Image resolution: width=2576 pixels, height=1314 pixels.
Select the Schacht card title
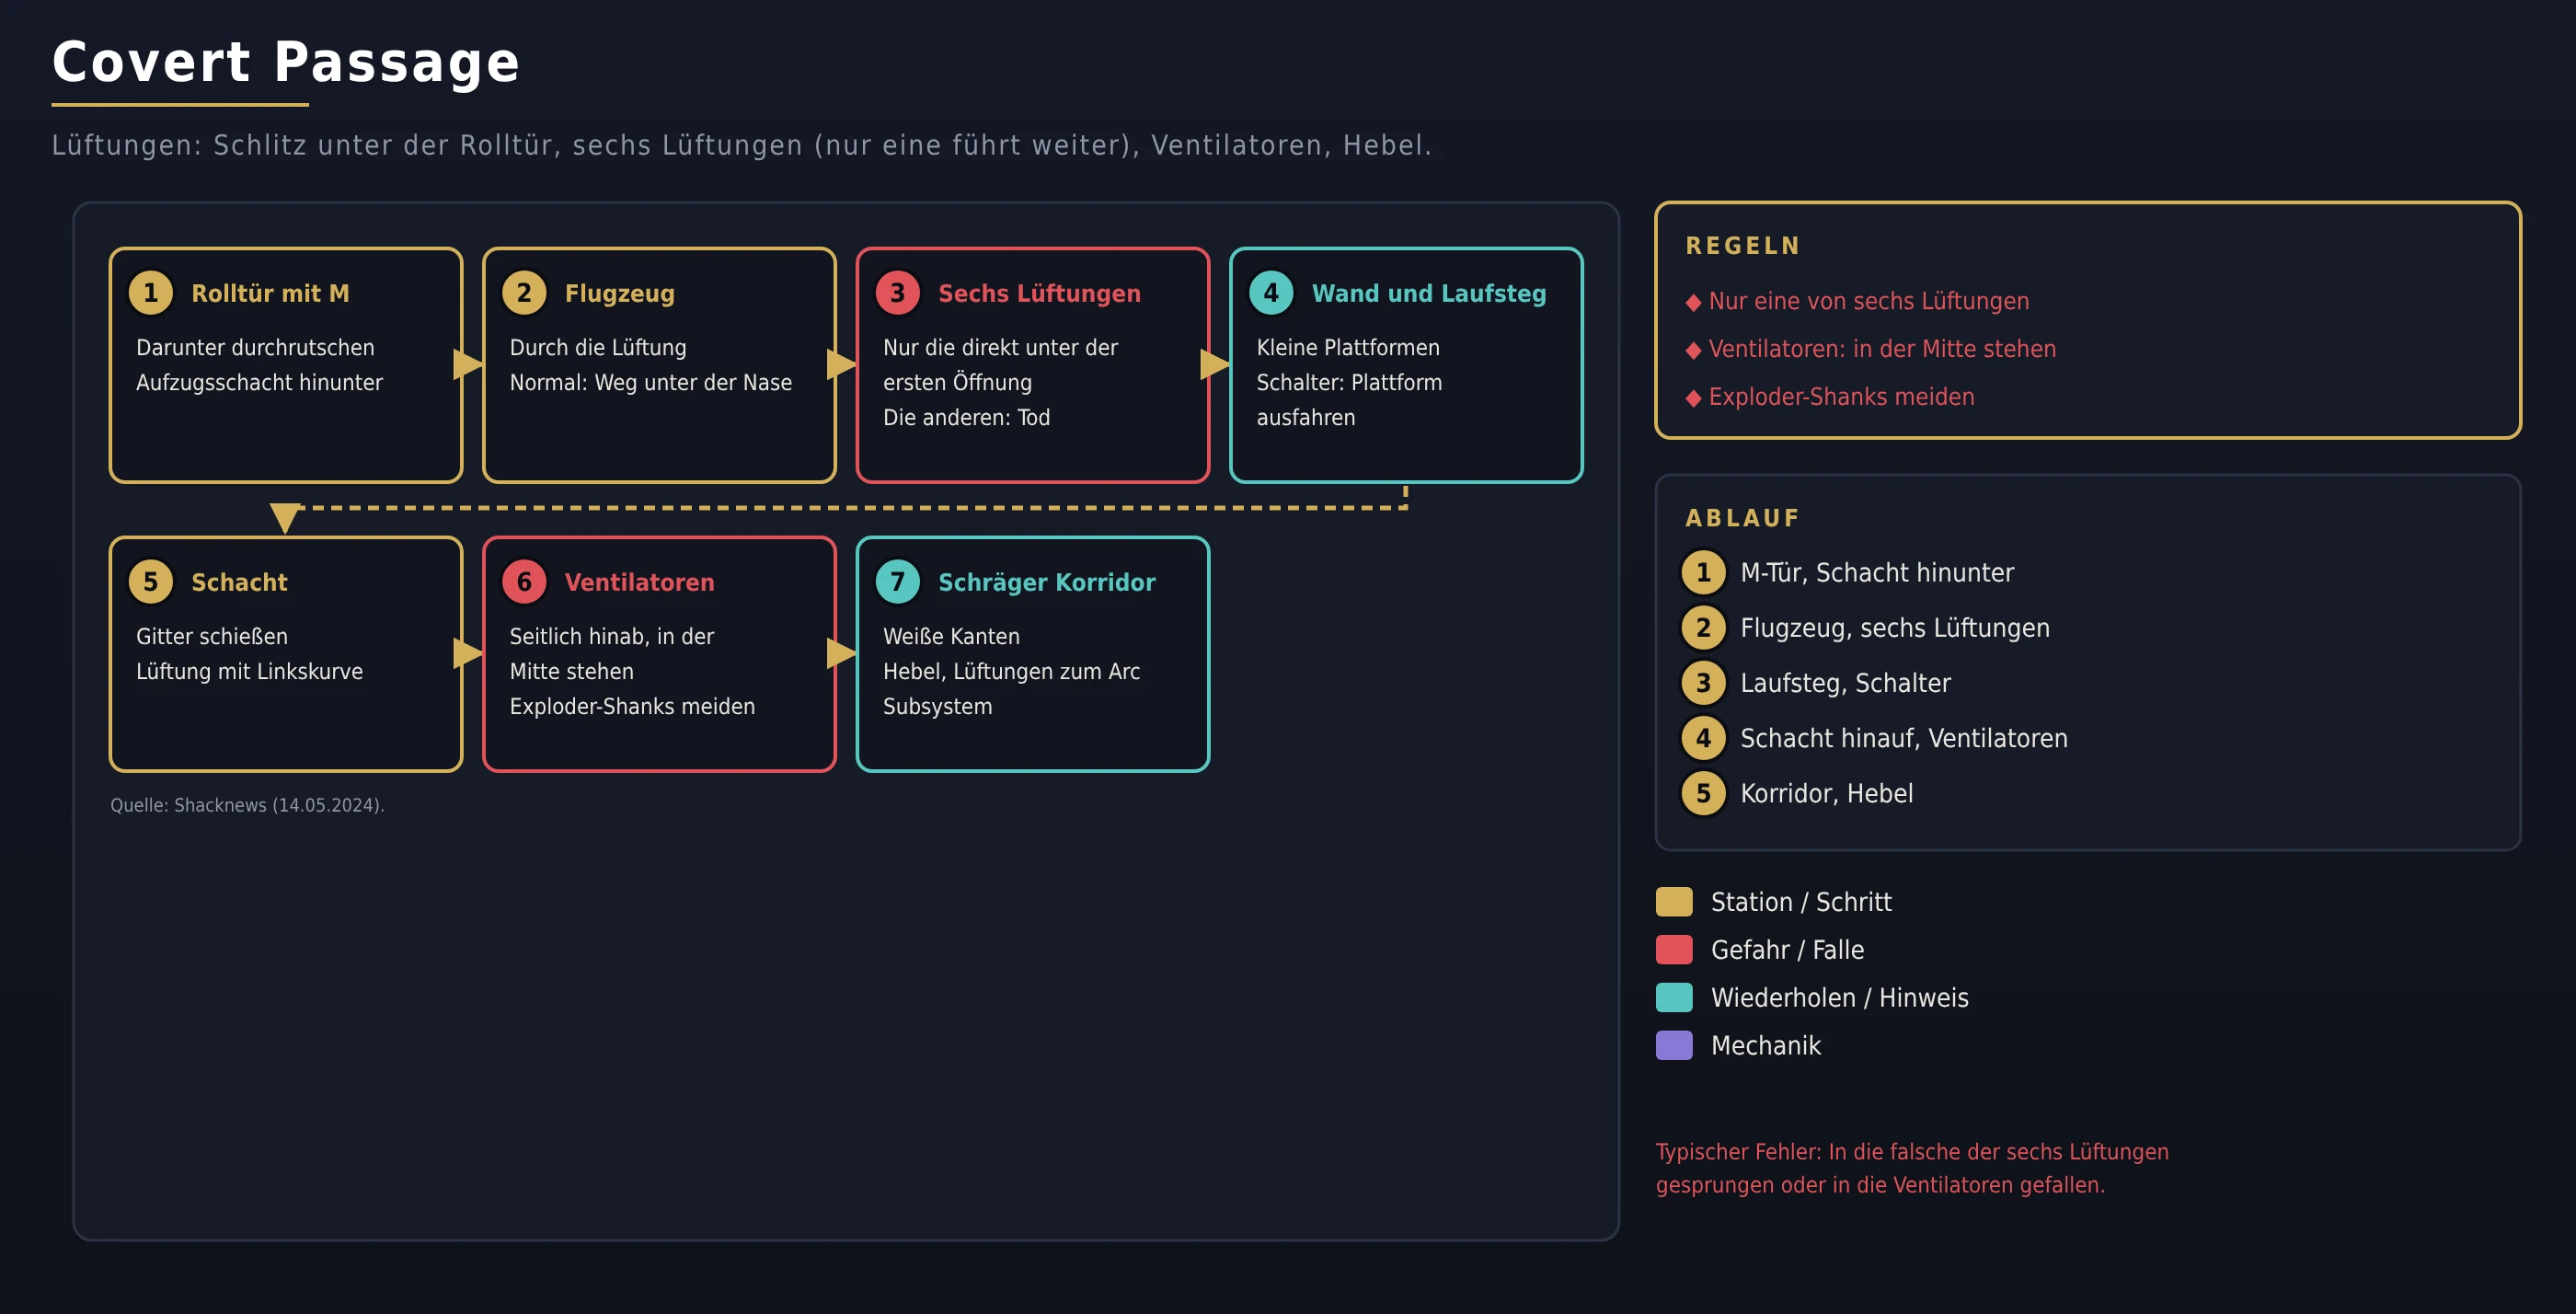pos(239,582)
